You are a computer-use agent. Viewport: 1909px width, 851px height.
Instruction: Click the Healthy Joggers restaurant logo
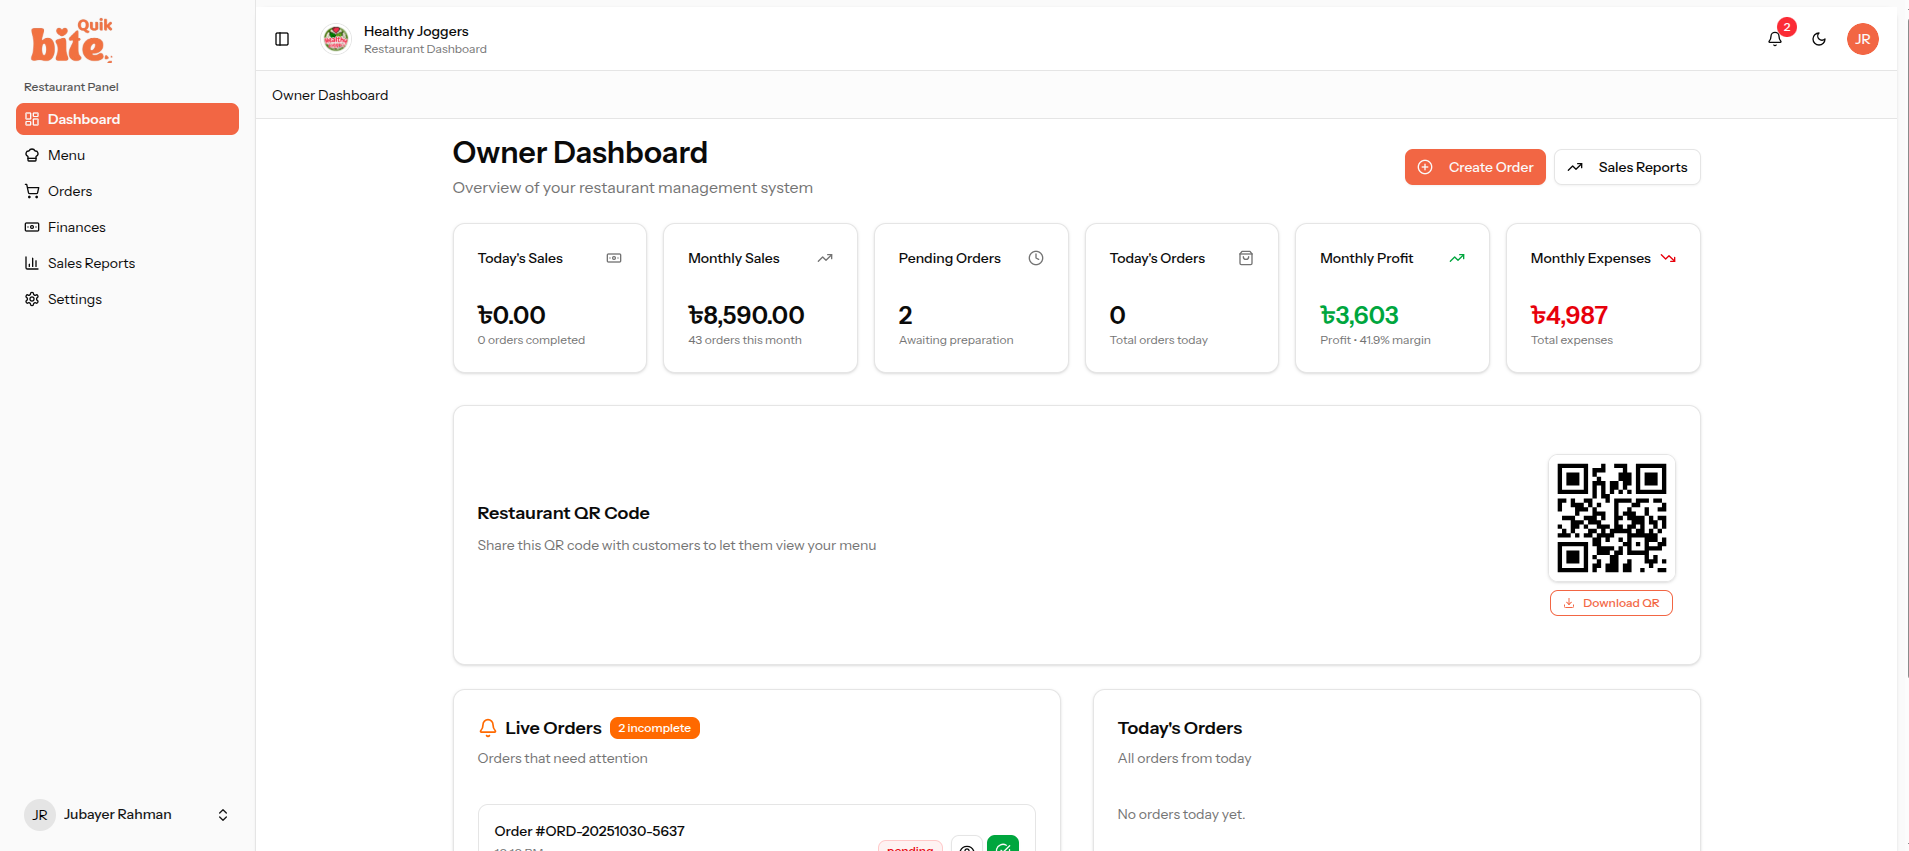[x=336, y=39]
